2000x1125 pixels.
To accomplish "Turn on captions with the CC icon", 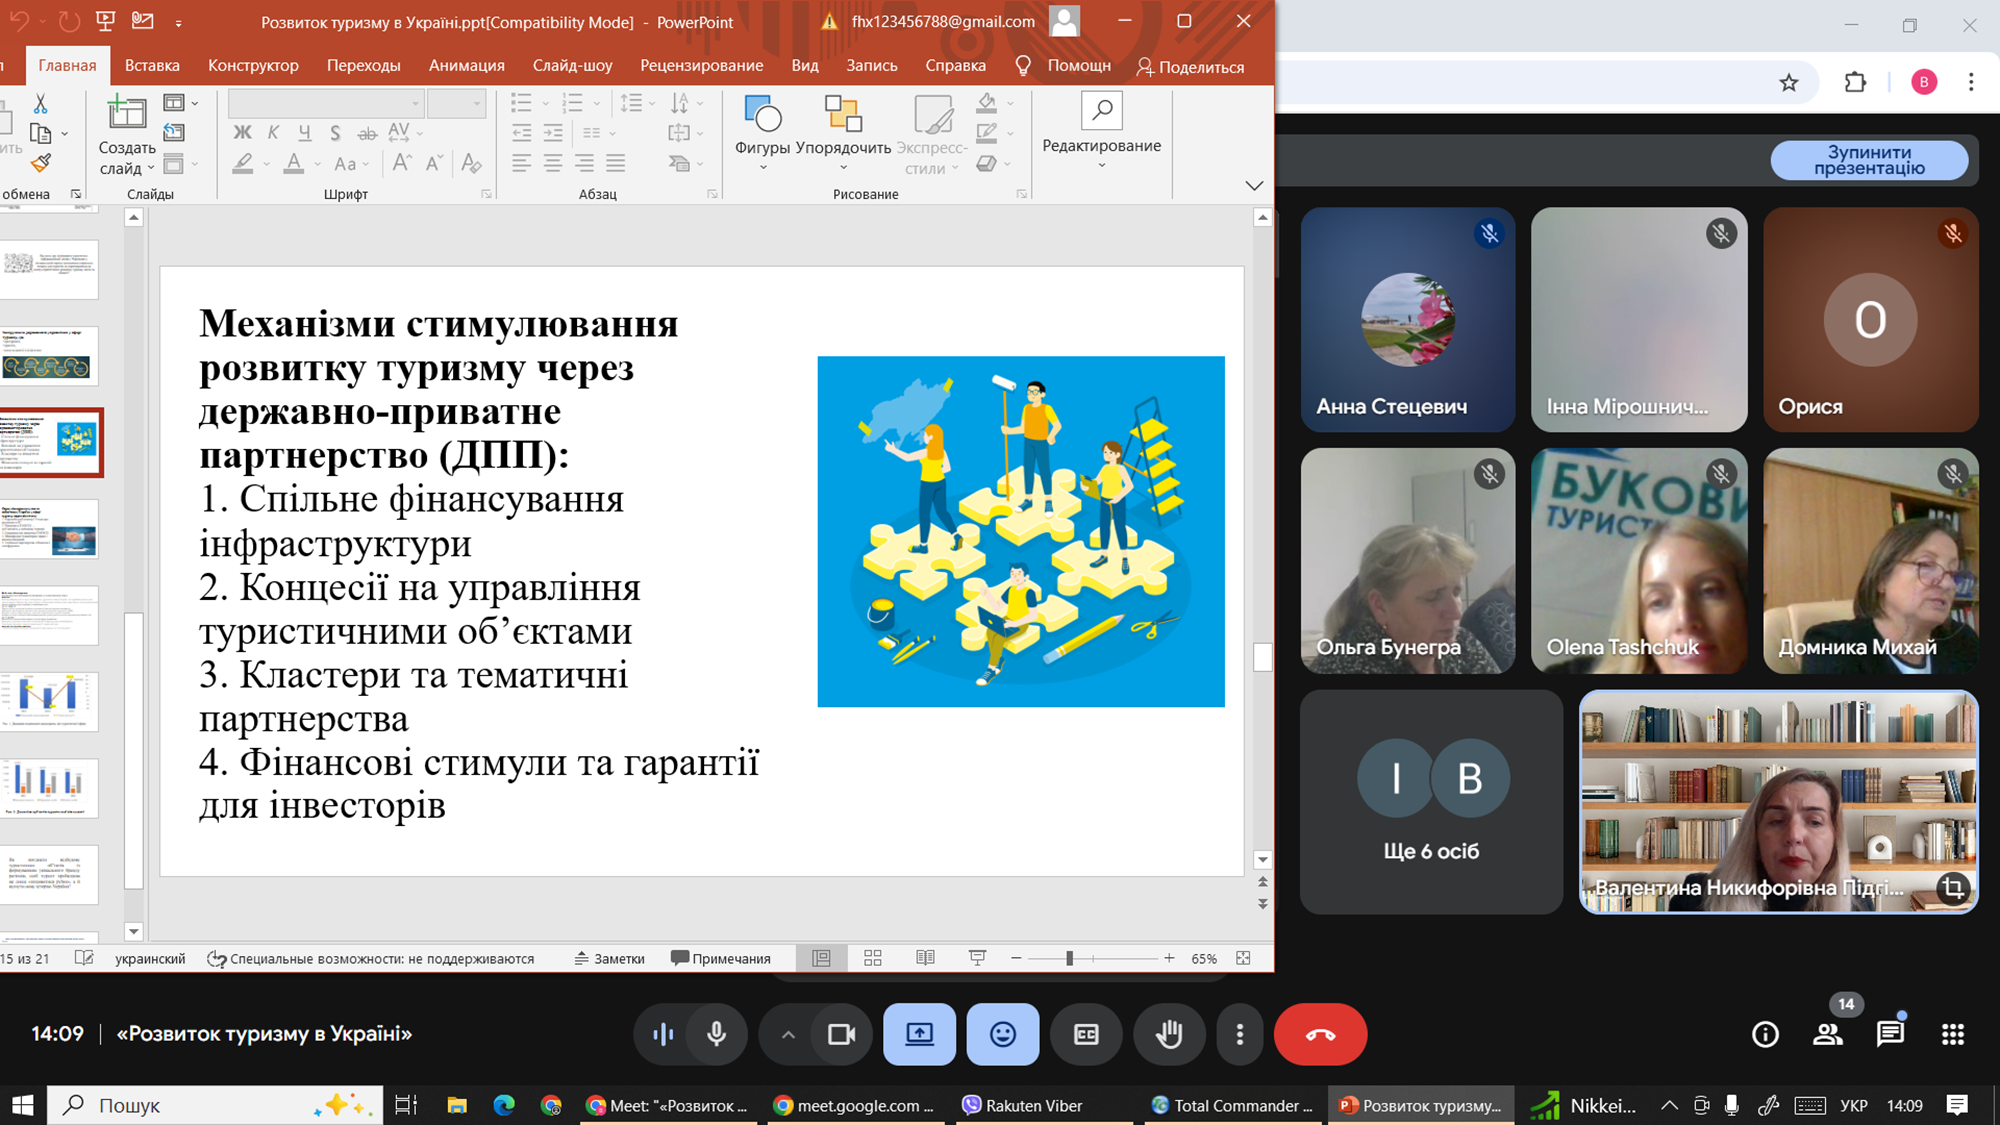I will click(x=1086, y=1035).
